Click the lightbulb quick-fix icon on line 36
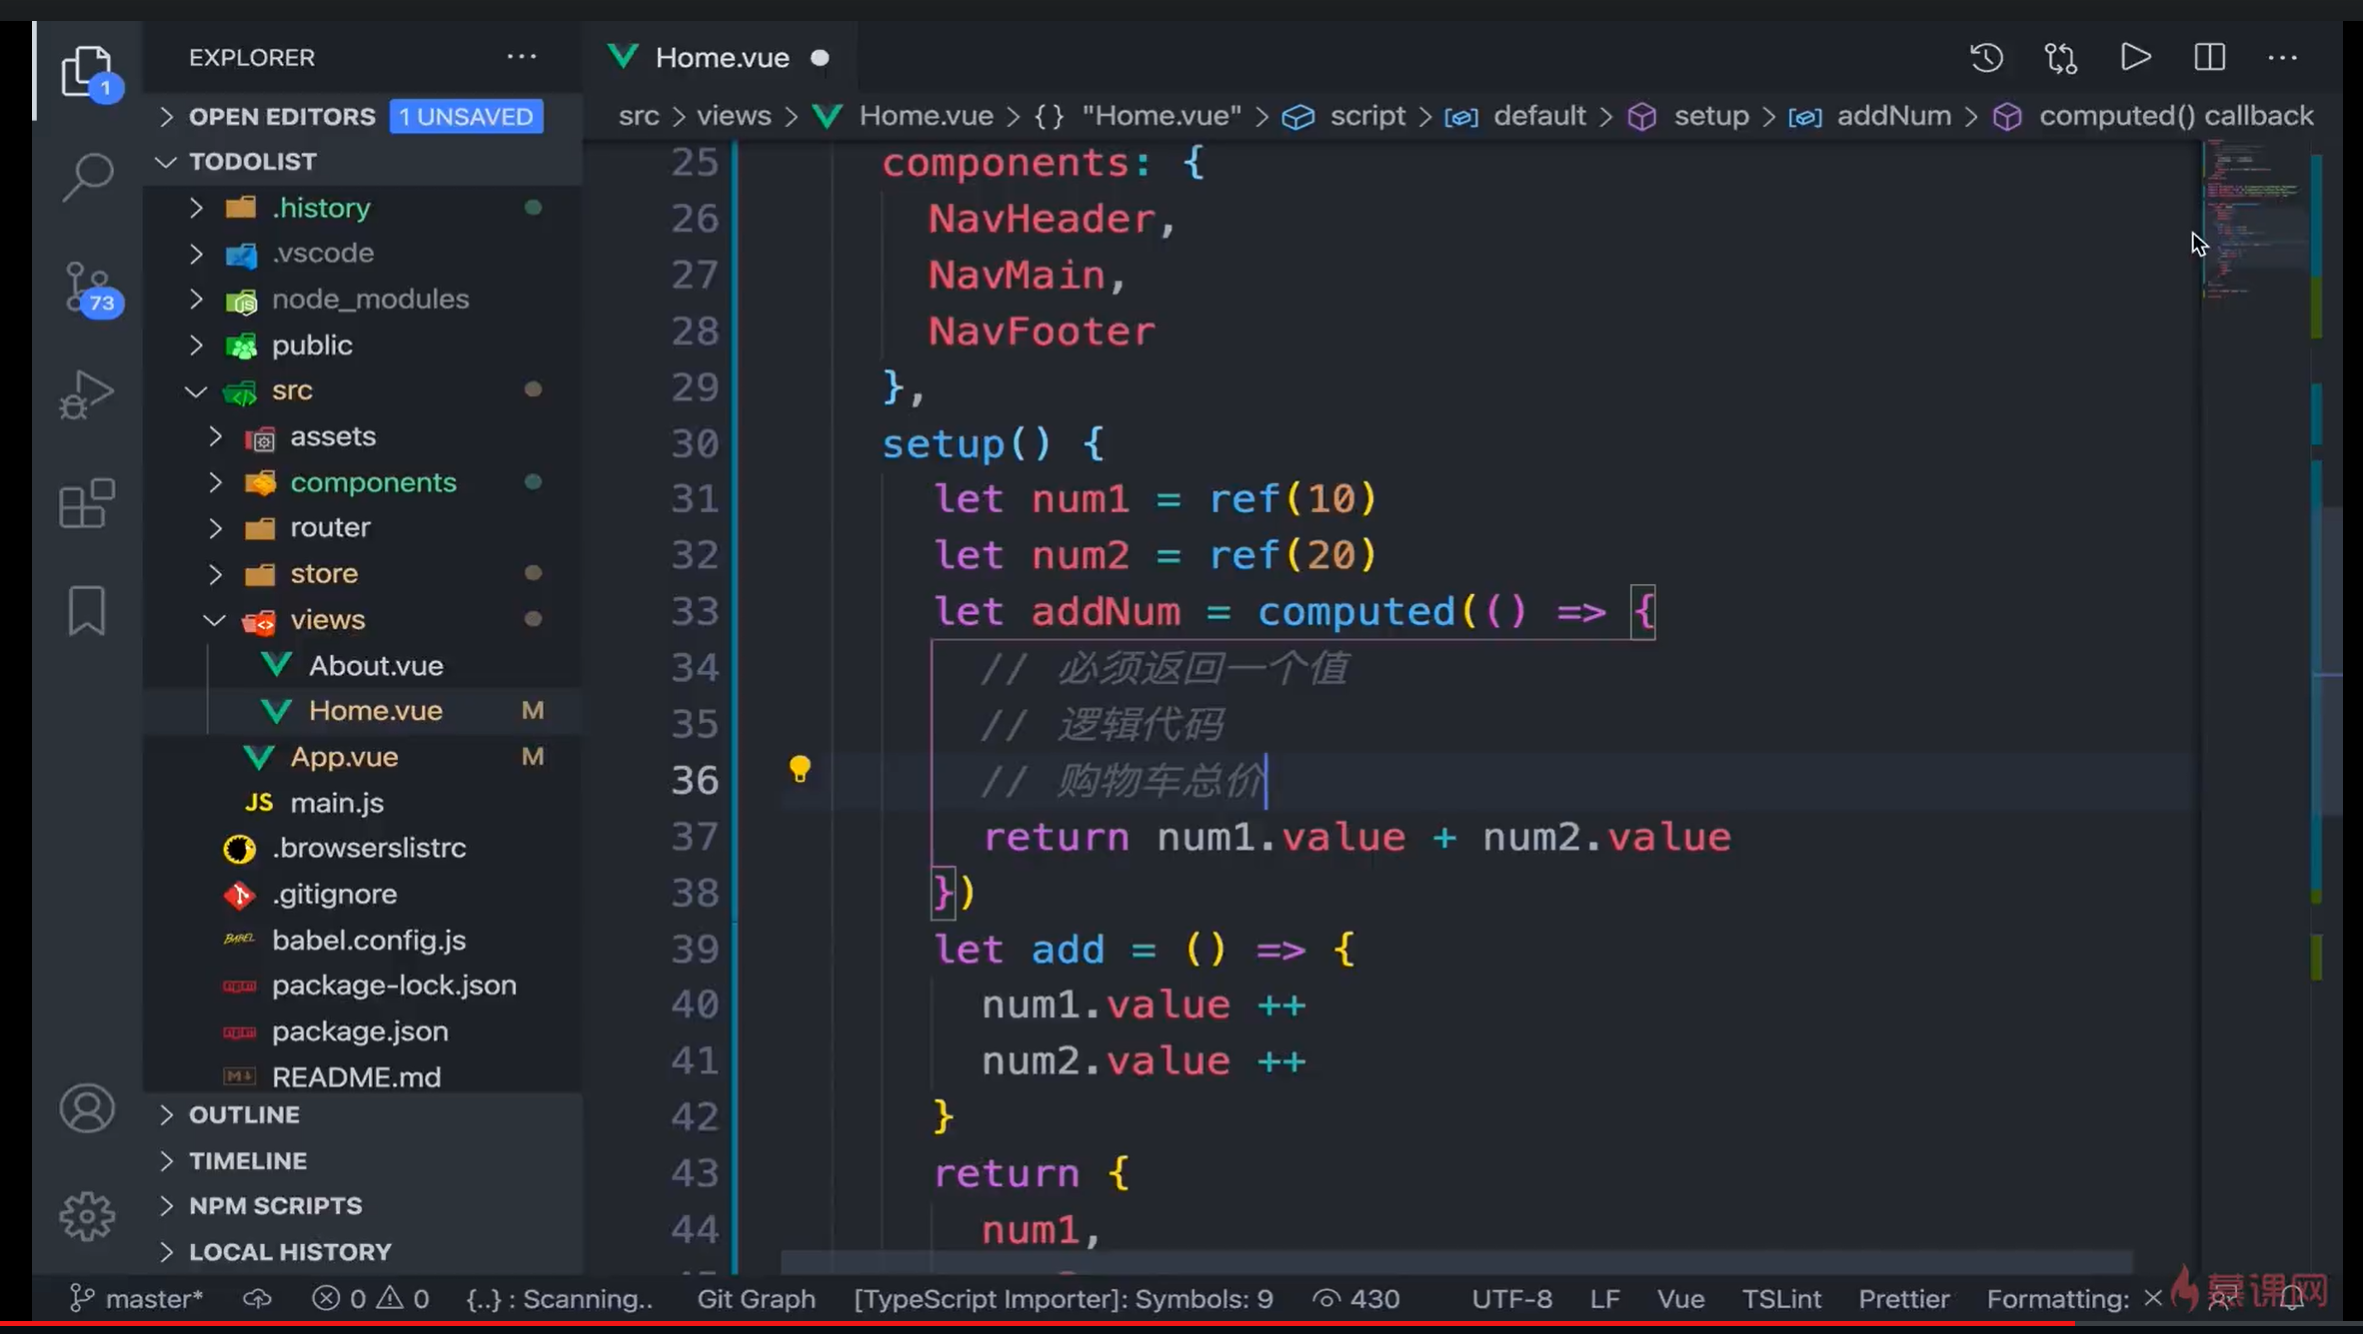2363x1334 pixels. (799, 768)
